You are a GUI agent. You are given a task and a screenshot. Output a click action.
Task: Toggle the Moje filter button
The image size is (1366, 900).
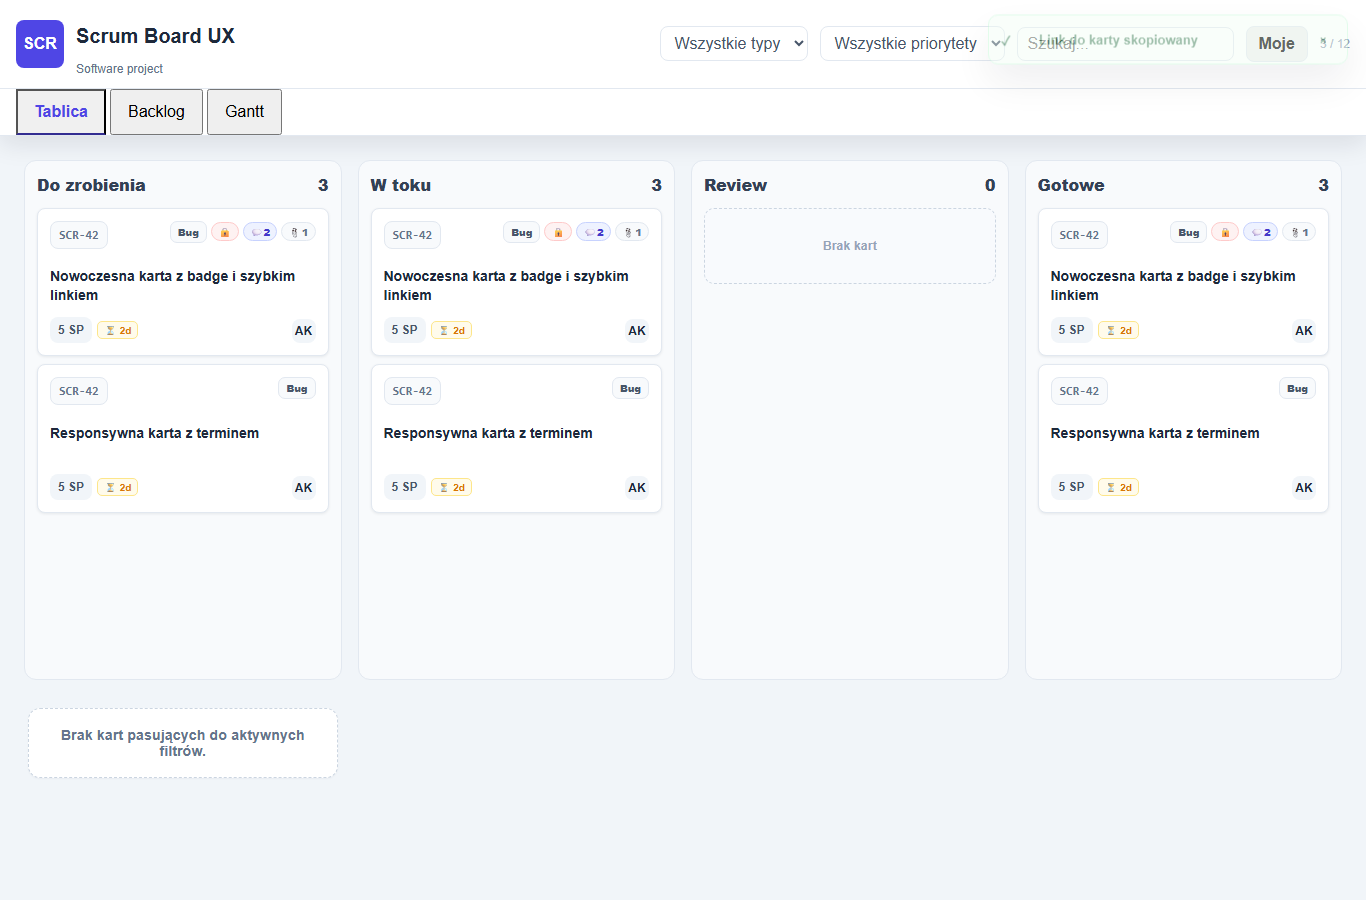1276,43
